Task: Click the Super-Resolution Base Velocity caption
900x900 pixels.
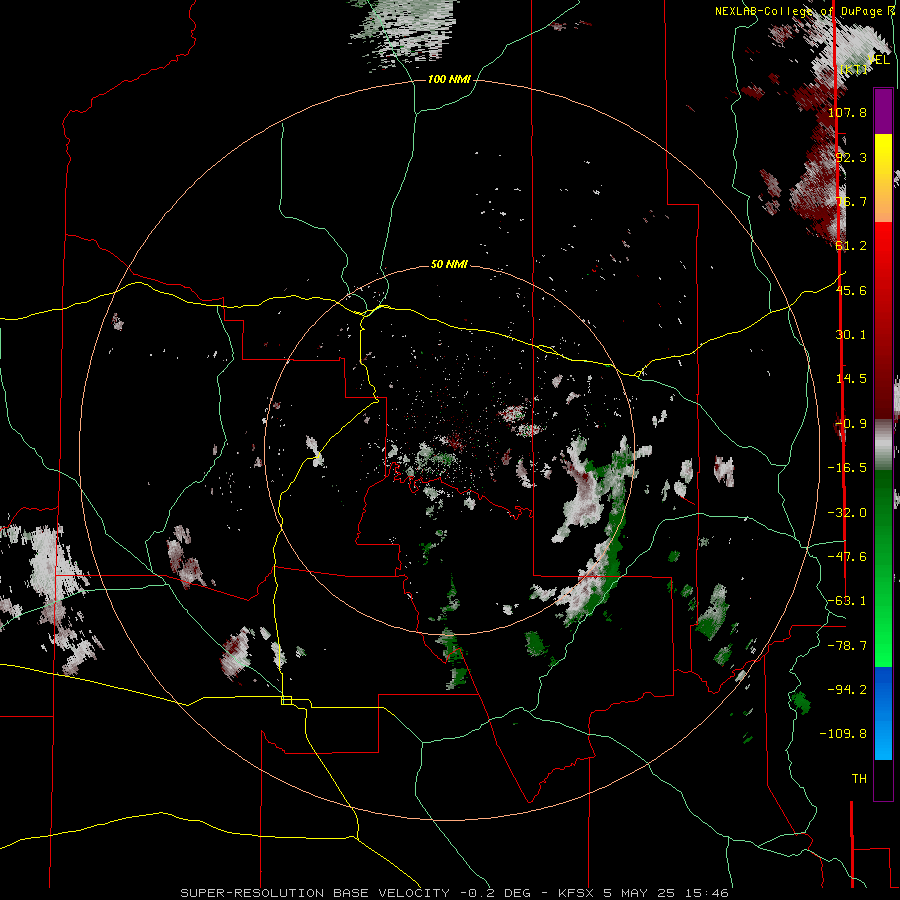Action: (x=454, y=893)
